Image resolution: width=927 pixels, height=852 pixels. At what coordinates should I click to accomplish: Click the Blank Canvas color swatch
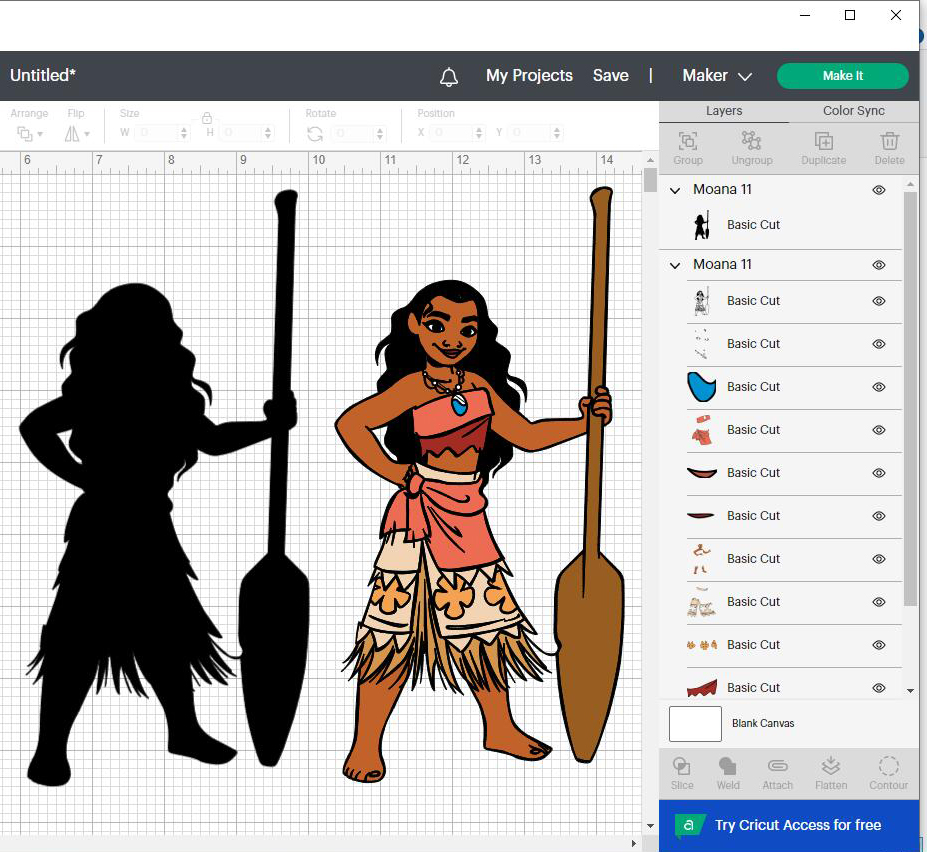point(695,724)
